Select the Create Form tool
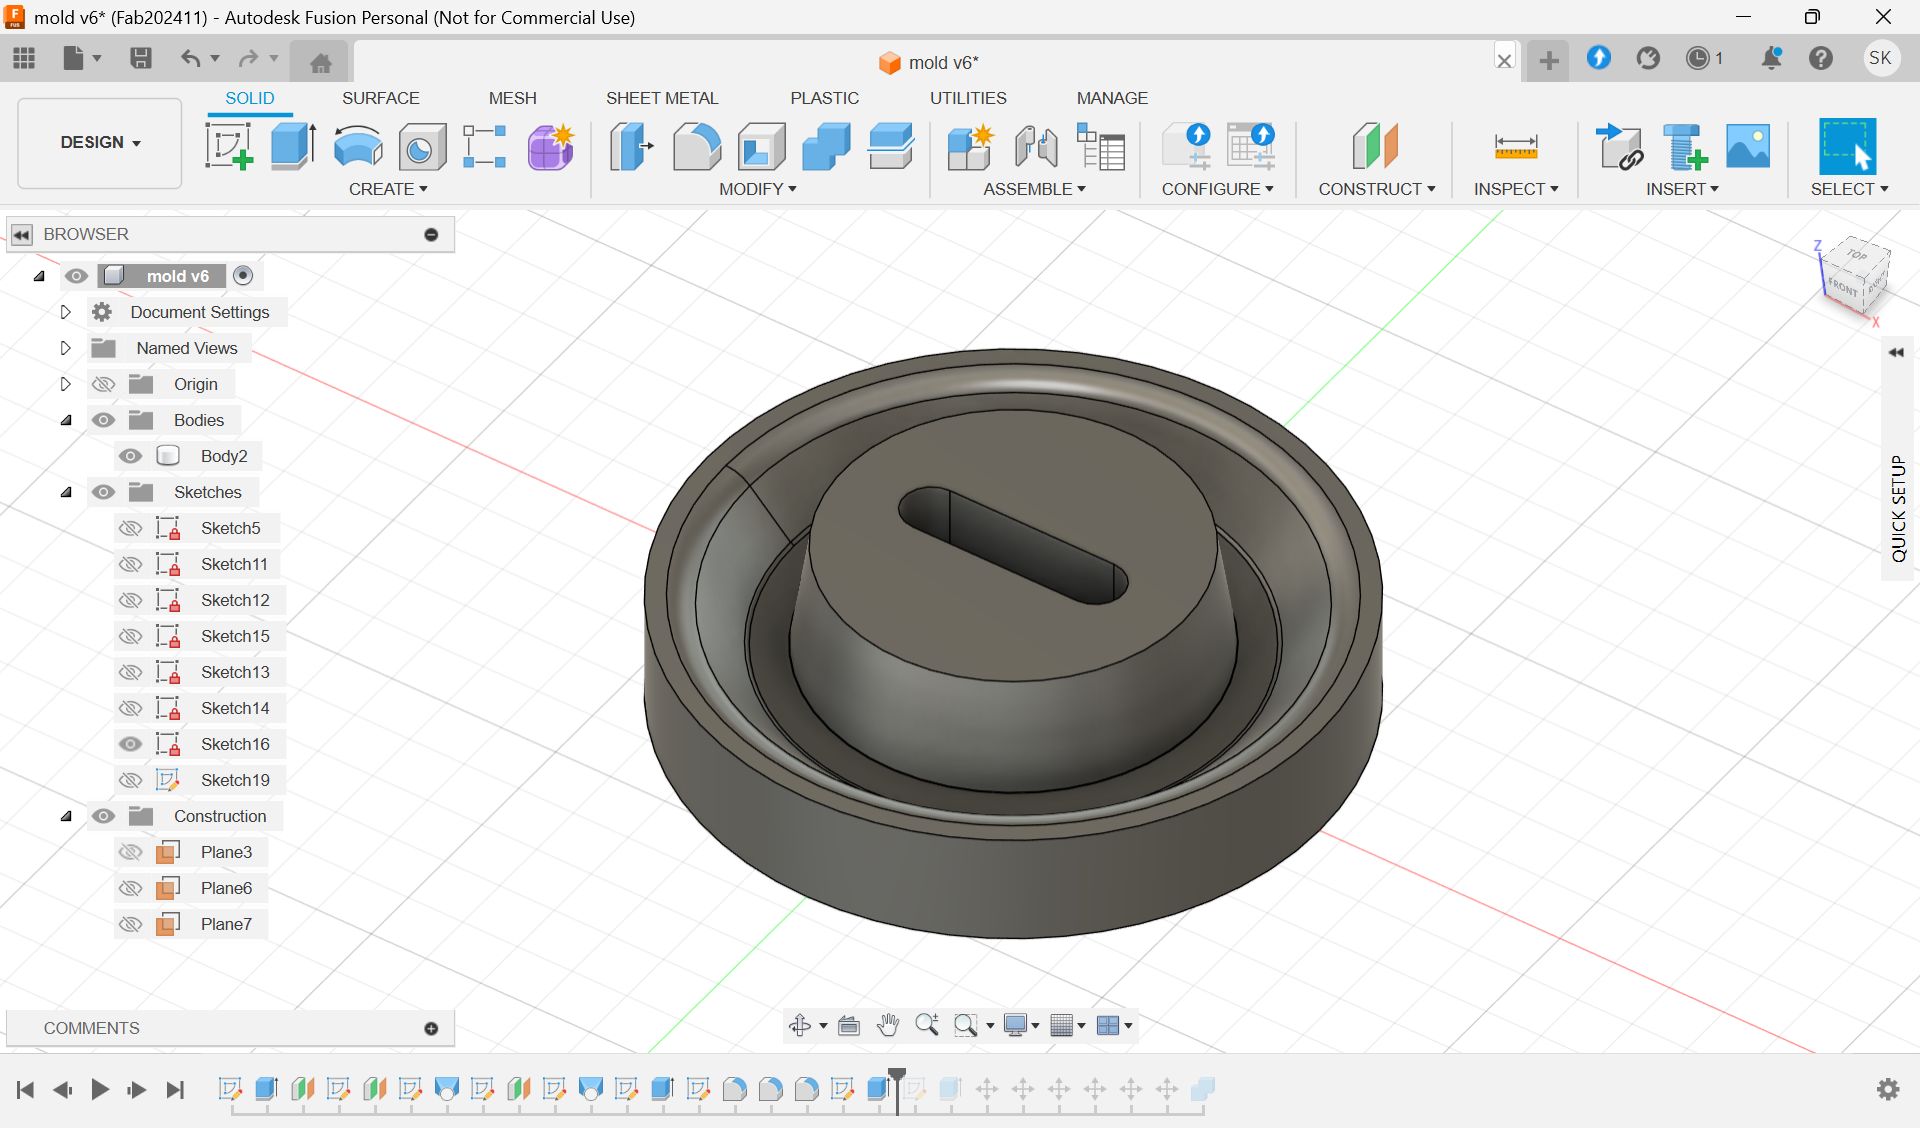Viewport: 1920px width, 1128px height. click(551, 146)
